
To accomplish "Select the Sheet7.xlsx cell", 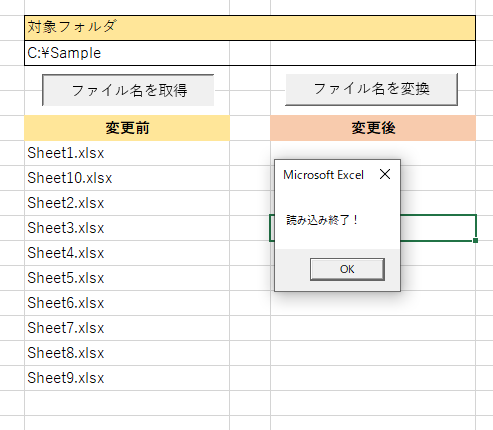I will [x=127, y=328].
